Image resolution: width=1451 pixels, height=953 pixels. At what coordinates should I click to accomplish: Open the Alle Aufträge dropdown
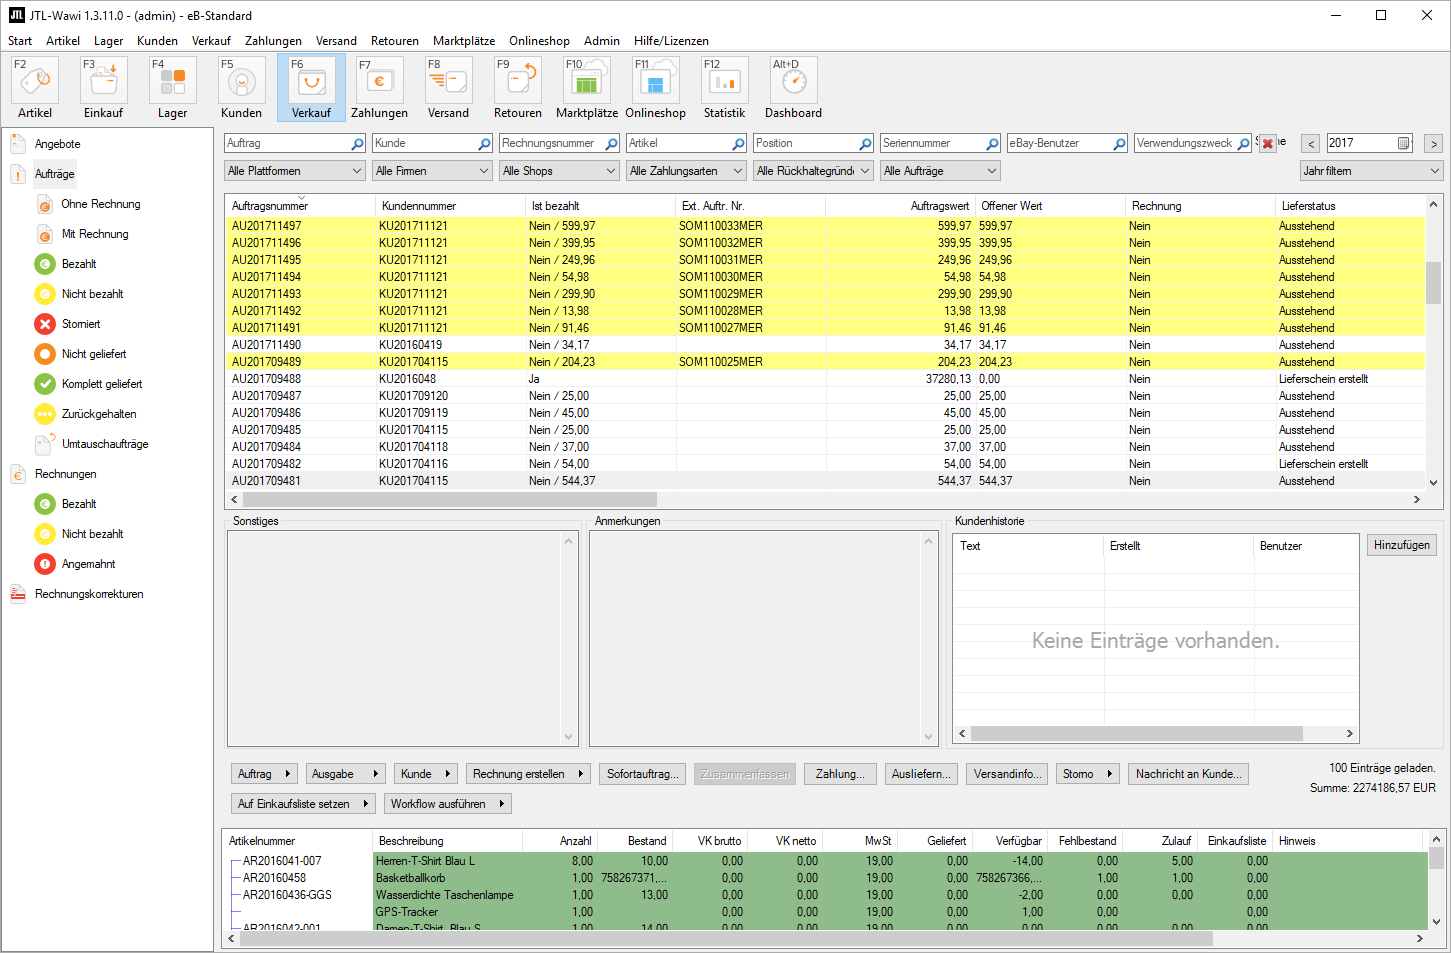940,171
